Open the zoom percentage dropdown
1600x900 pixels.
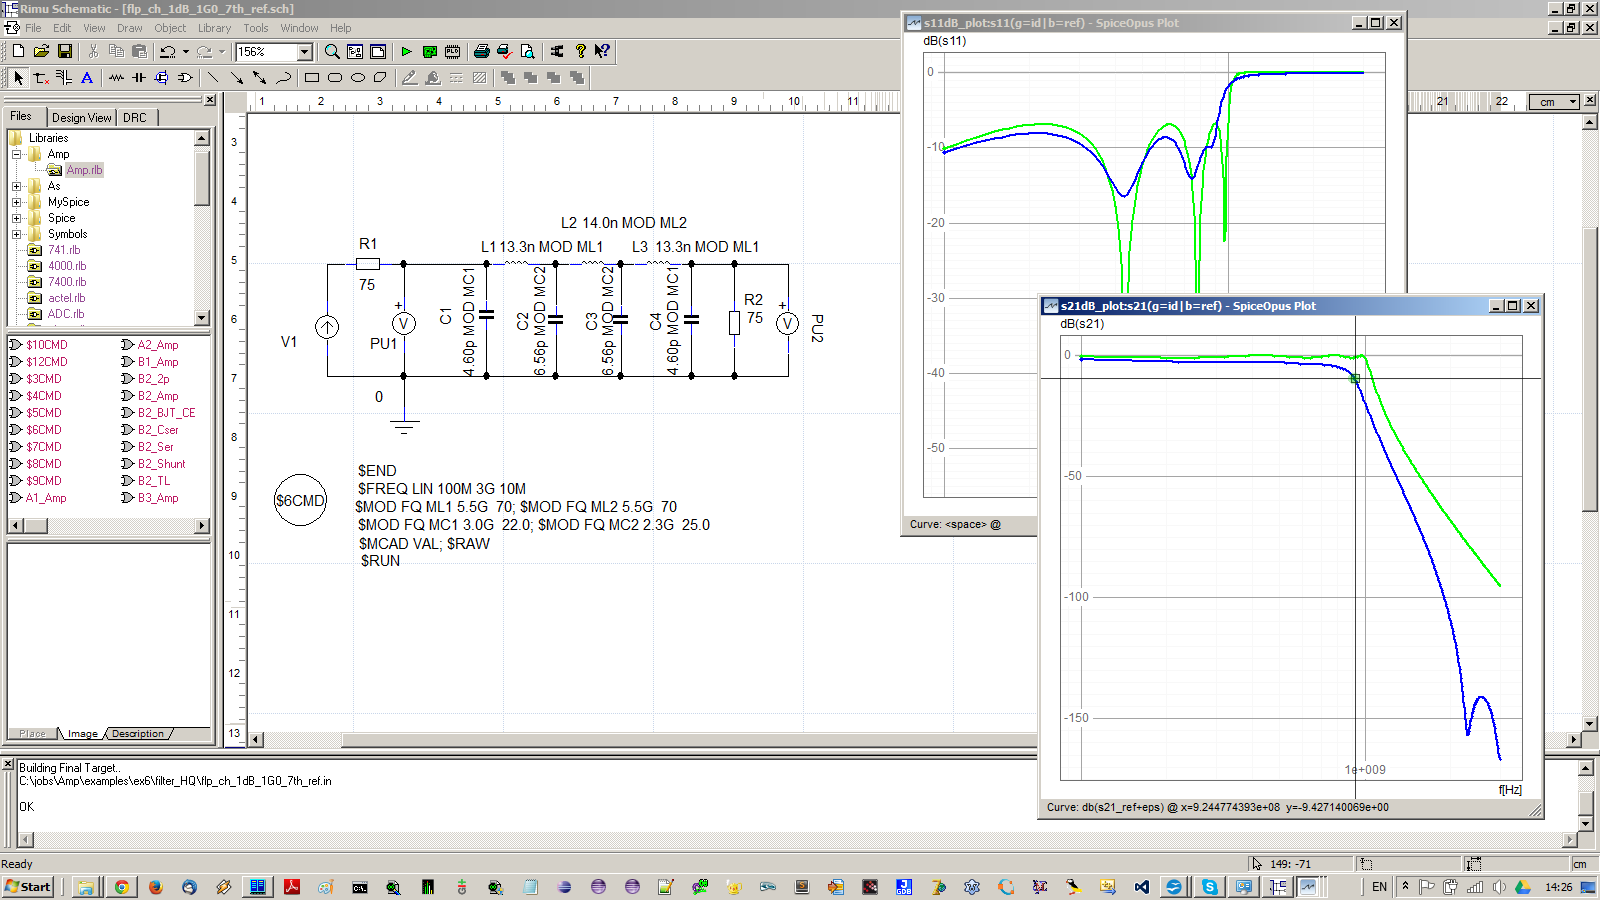pyautogui.click(x=305, y=52)
